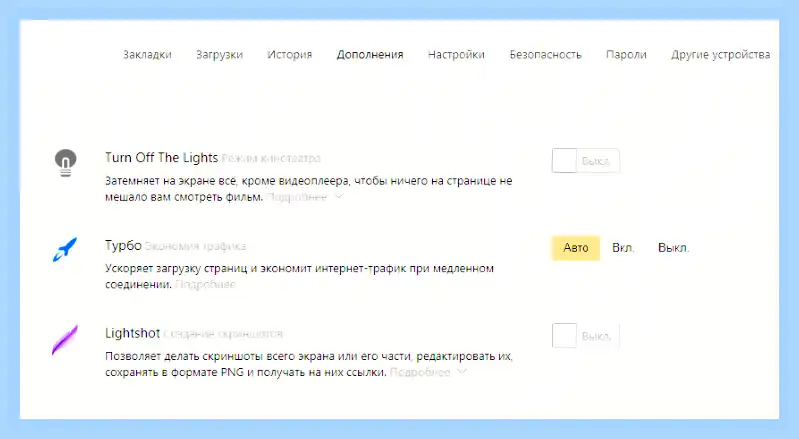Switch to the Пароли tab
799x439 pixels.
coord(626,54)
